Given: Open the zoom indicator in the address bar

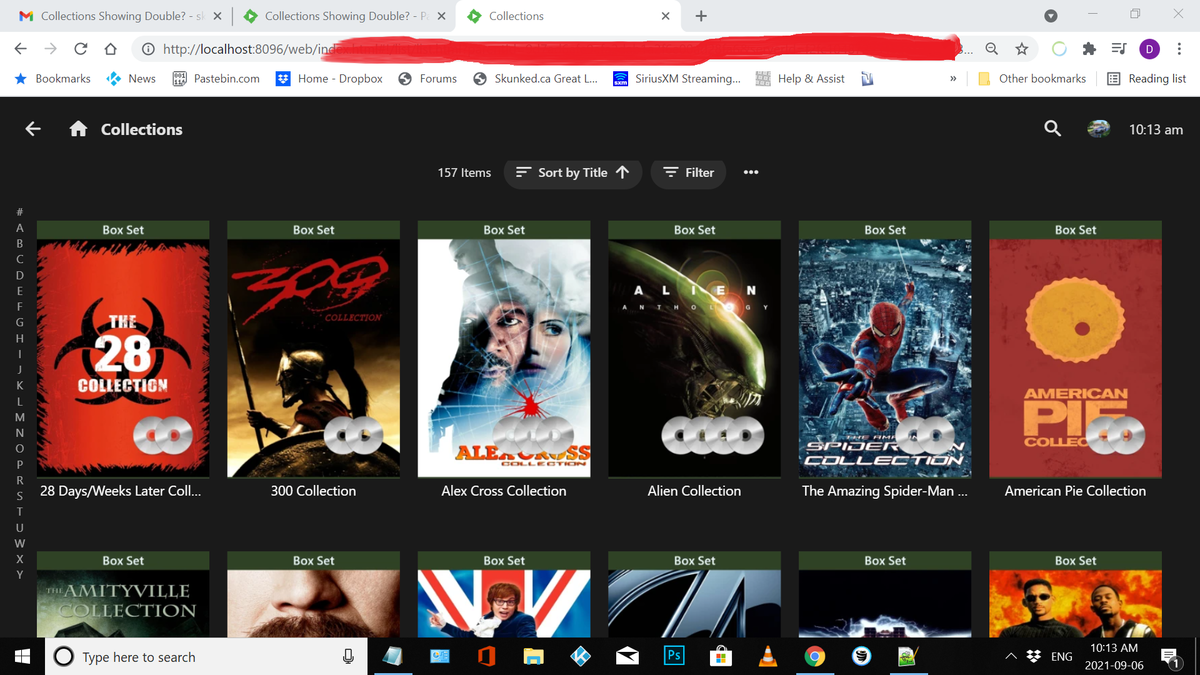Looking at the screenshot, I should [x=990, y=49].
